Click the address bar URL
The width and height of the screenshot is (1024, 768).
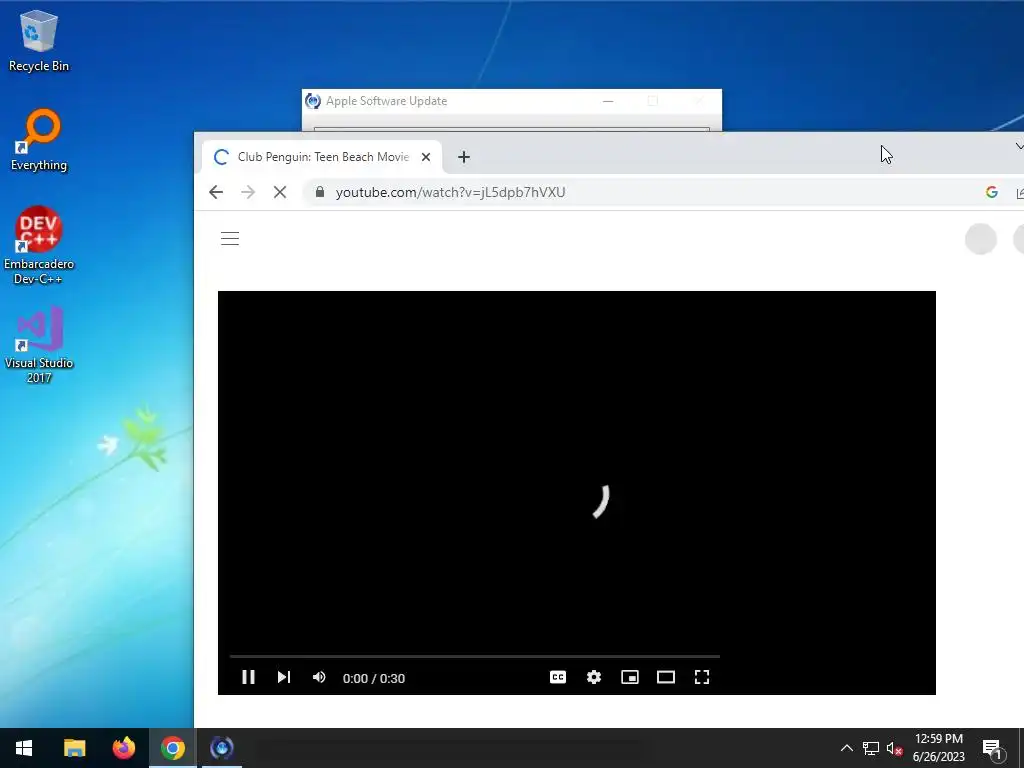click(x=451, y=192)
